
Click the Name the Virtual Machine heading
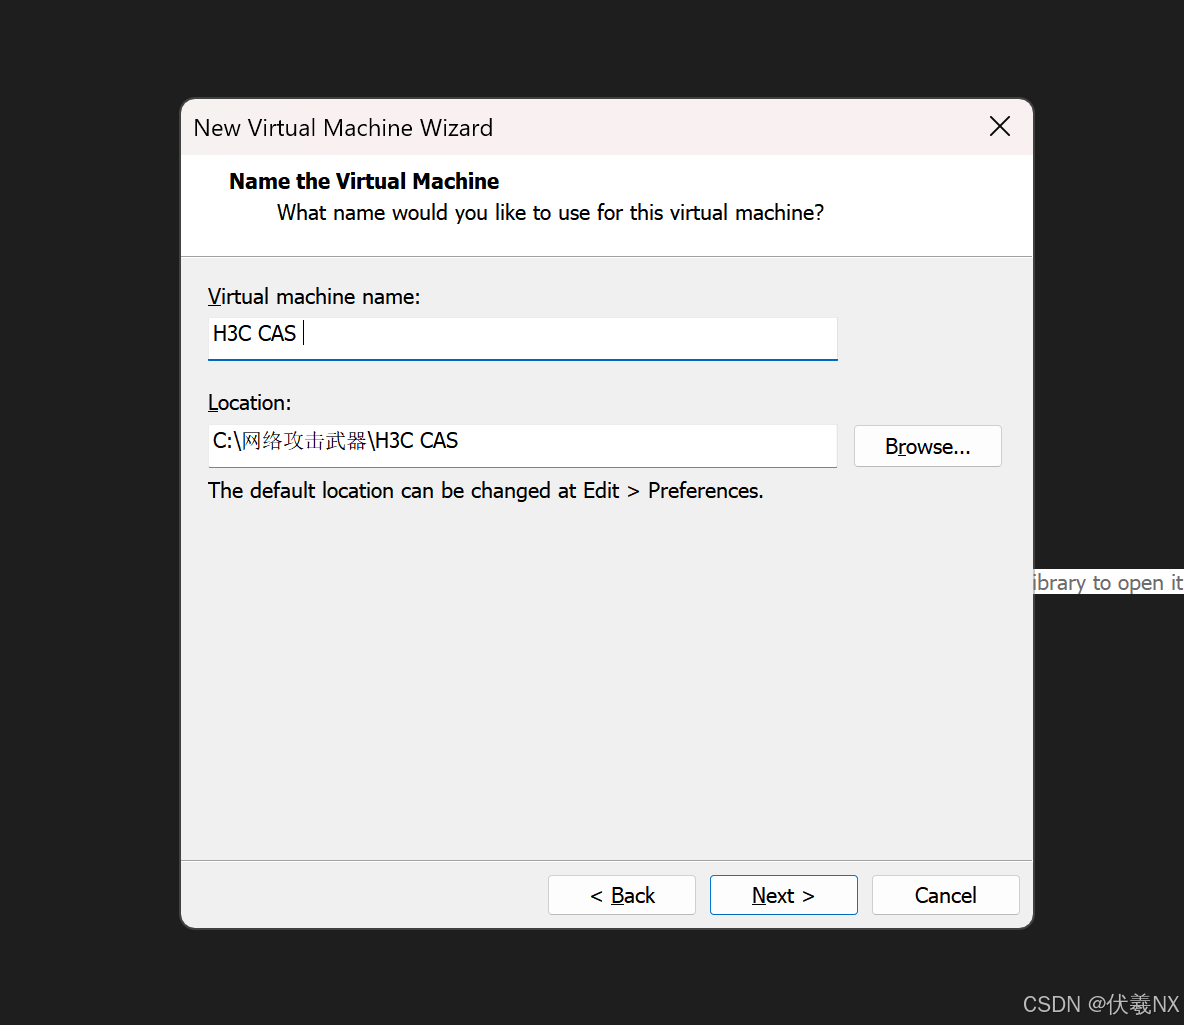coord(363,181)
